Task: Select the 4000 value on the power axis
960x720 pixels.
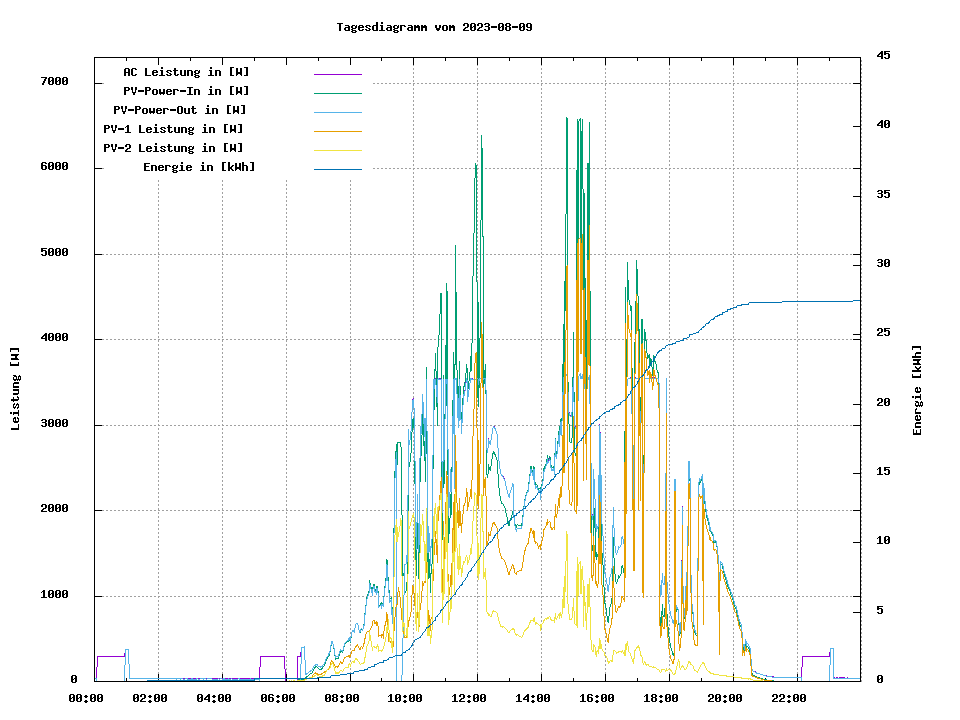Action: coord(53,339)
